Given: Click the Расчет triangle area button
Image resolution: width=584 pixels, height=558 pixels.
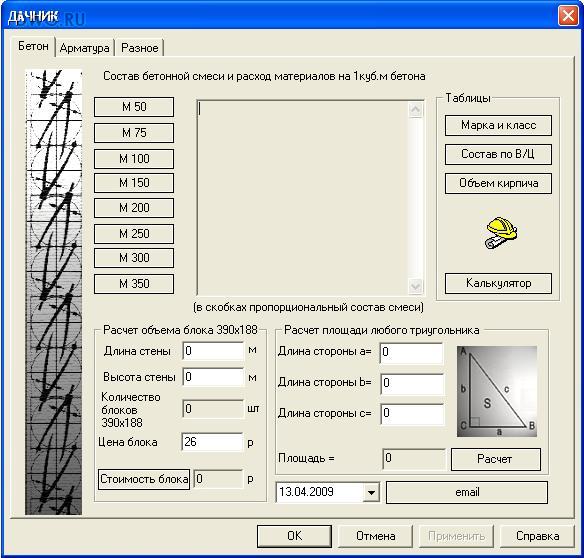Looking at the screenshot, I should (x=496, y=459).
